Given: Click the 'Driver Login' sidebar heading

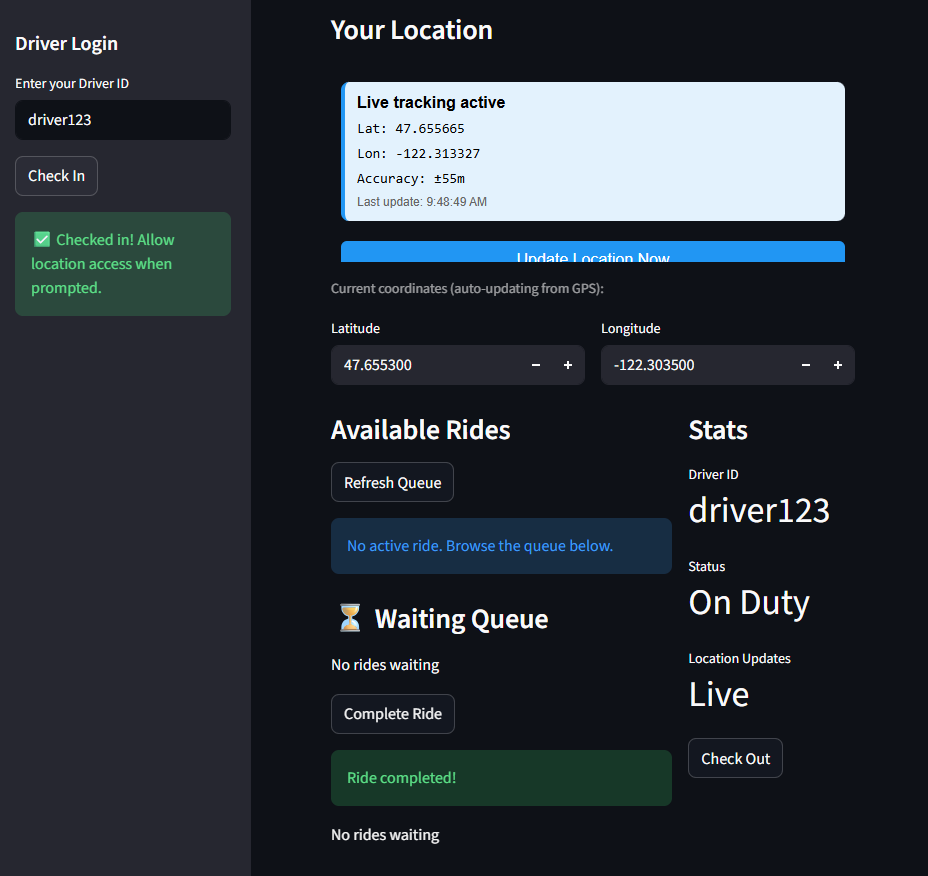Looking at the screenshot, I should [x=66, y=44].
